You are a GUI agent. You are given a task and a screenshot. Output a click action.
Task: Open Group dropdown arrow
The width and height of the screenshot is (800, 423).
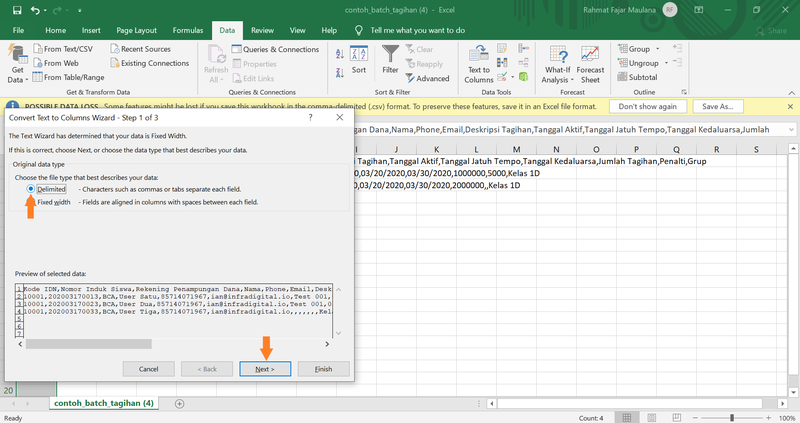(x=658, y=49)
